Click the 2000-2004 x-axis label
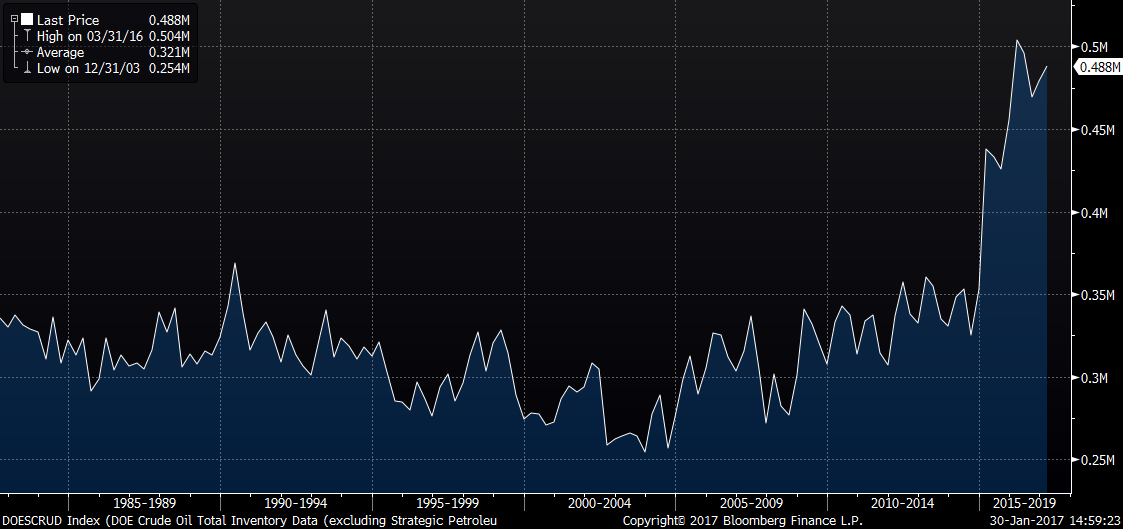Viewport: 1123px width, 529px height. [x=599, y=503]
